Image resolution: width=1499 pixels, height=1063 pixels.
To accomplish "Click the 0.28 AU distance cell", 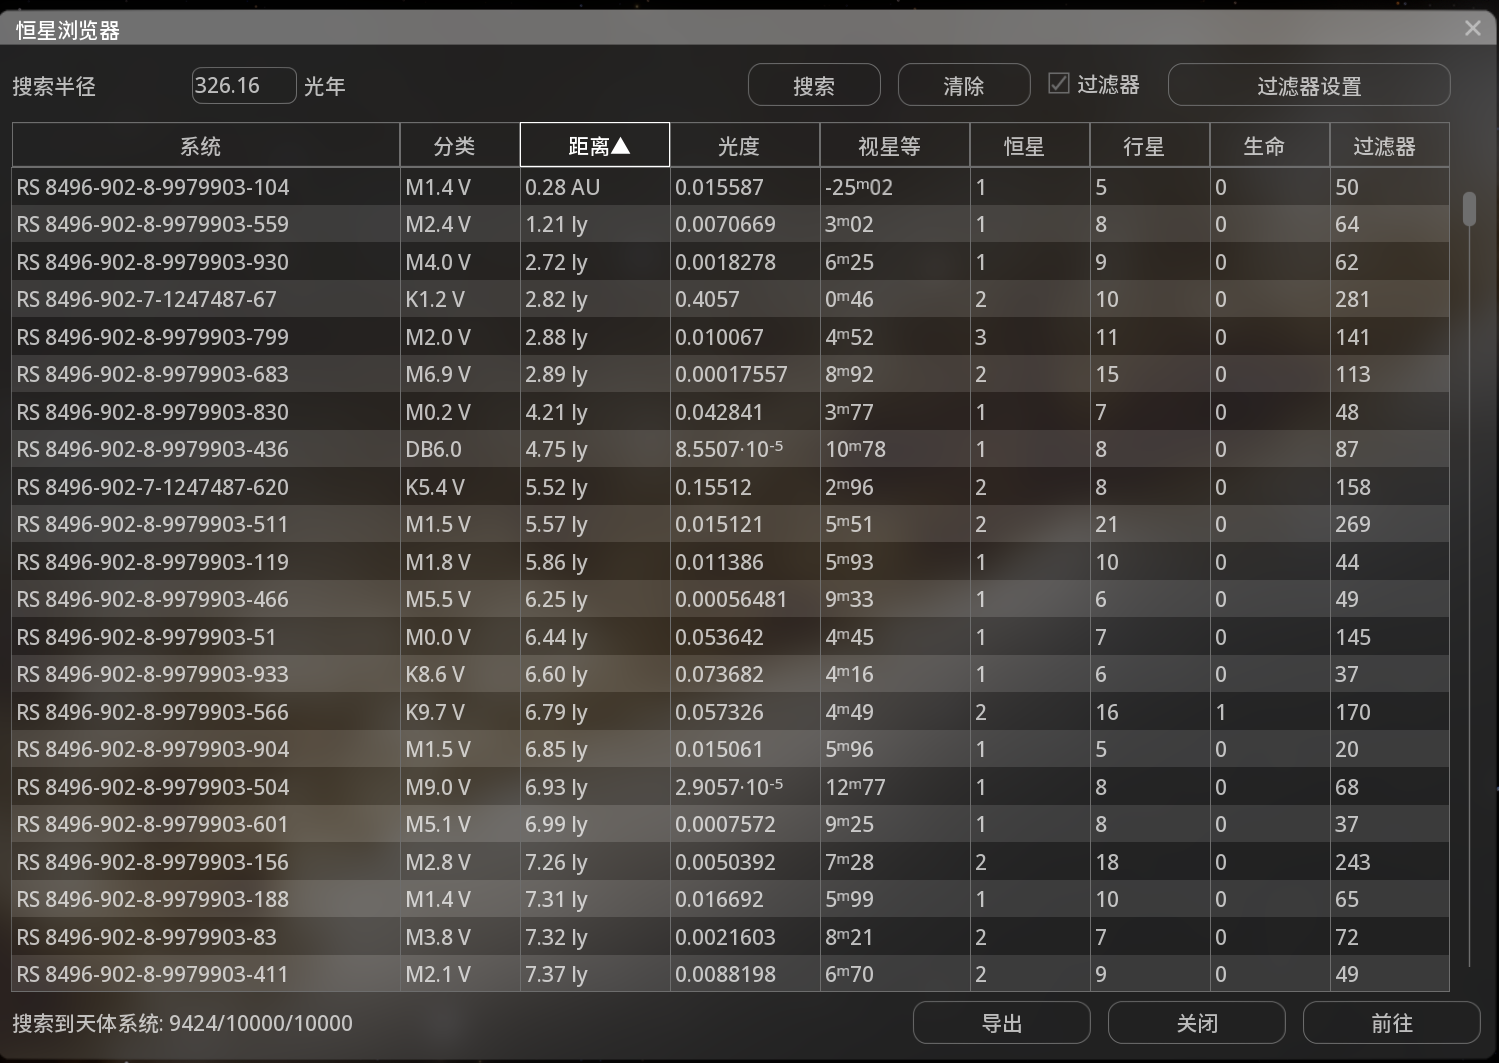I will coord(595,187).
